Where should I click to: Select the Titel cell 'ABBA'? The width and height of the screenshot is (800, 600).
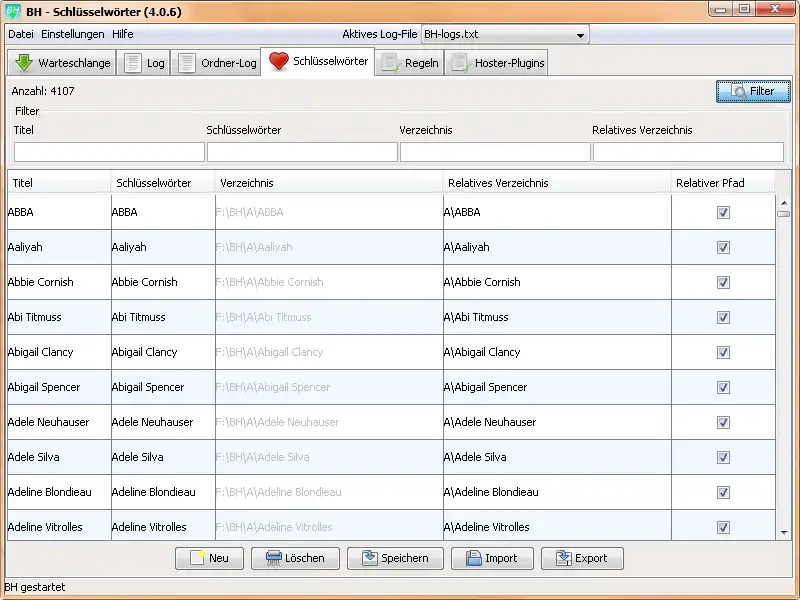pos(59,212)
